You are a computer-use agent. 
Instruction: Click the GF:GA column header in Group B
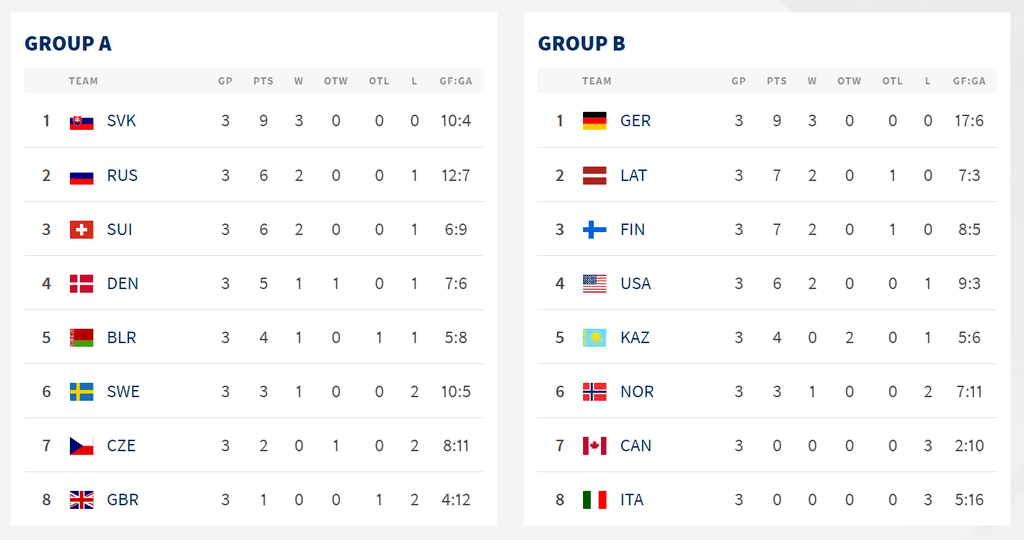[x=969, y=81]
